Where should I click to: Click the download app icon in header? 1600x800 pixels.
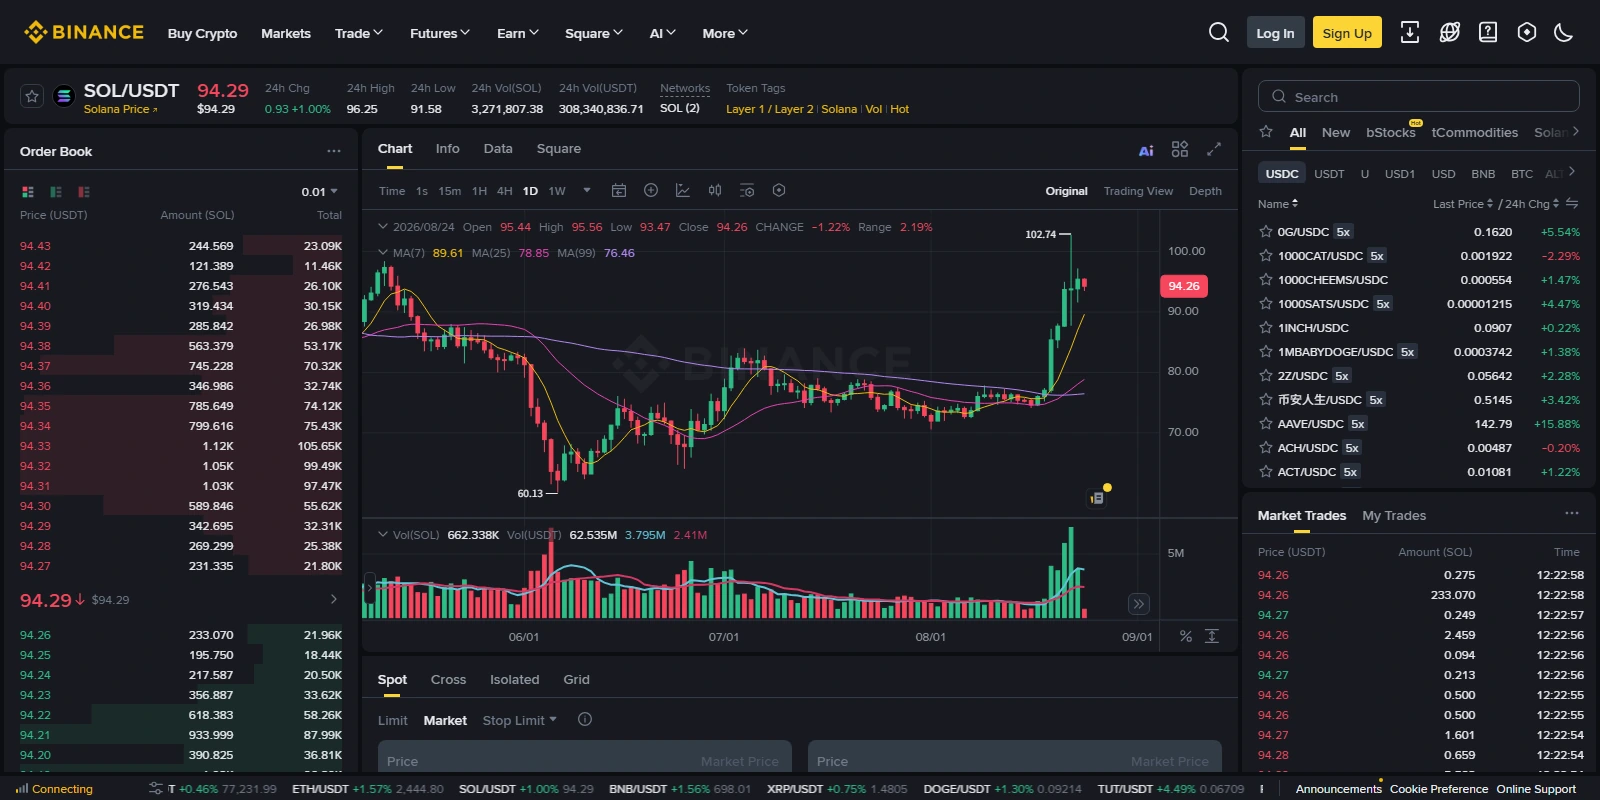(1409, 33)
